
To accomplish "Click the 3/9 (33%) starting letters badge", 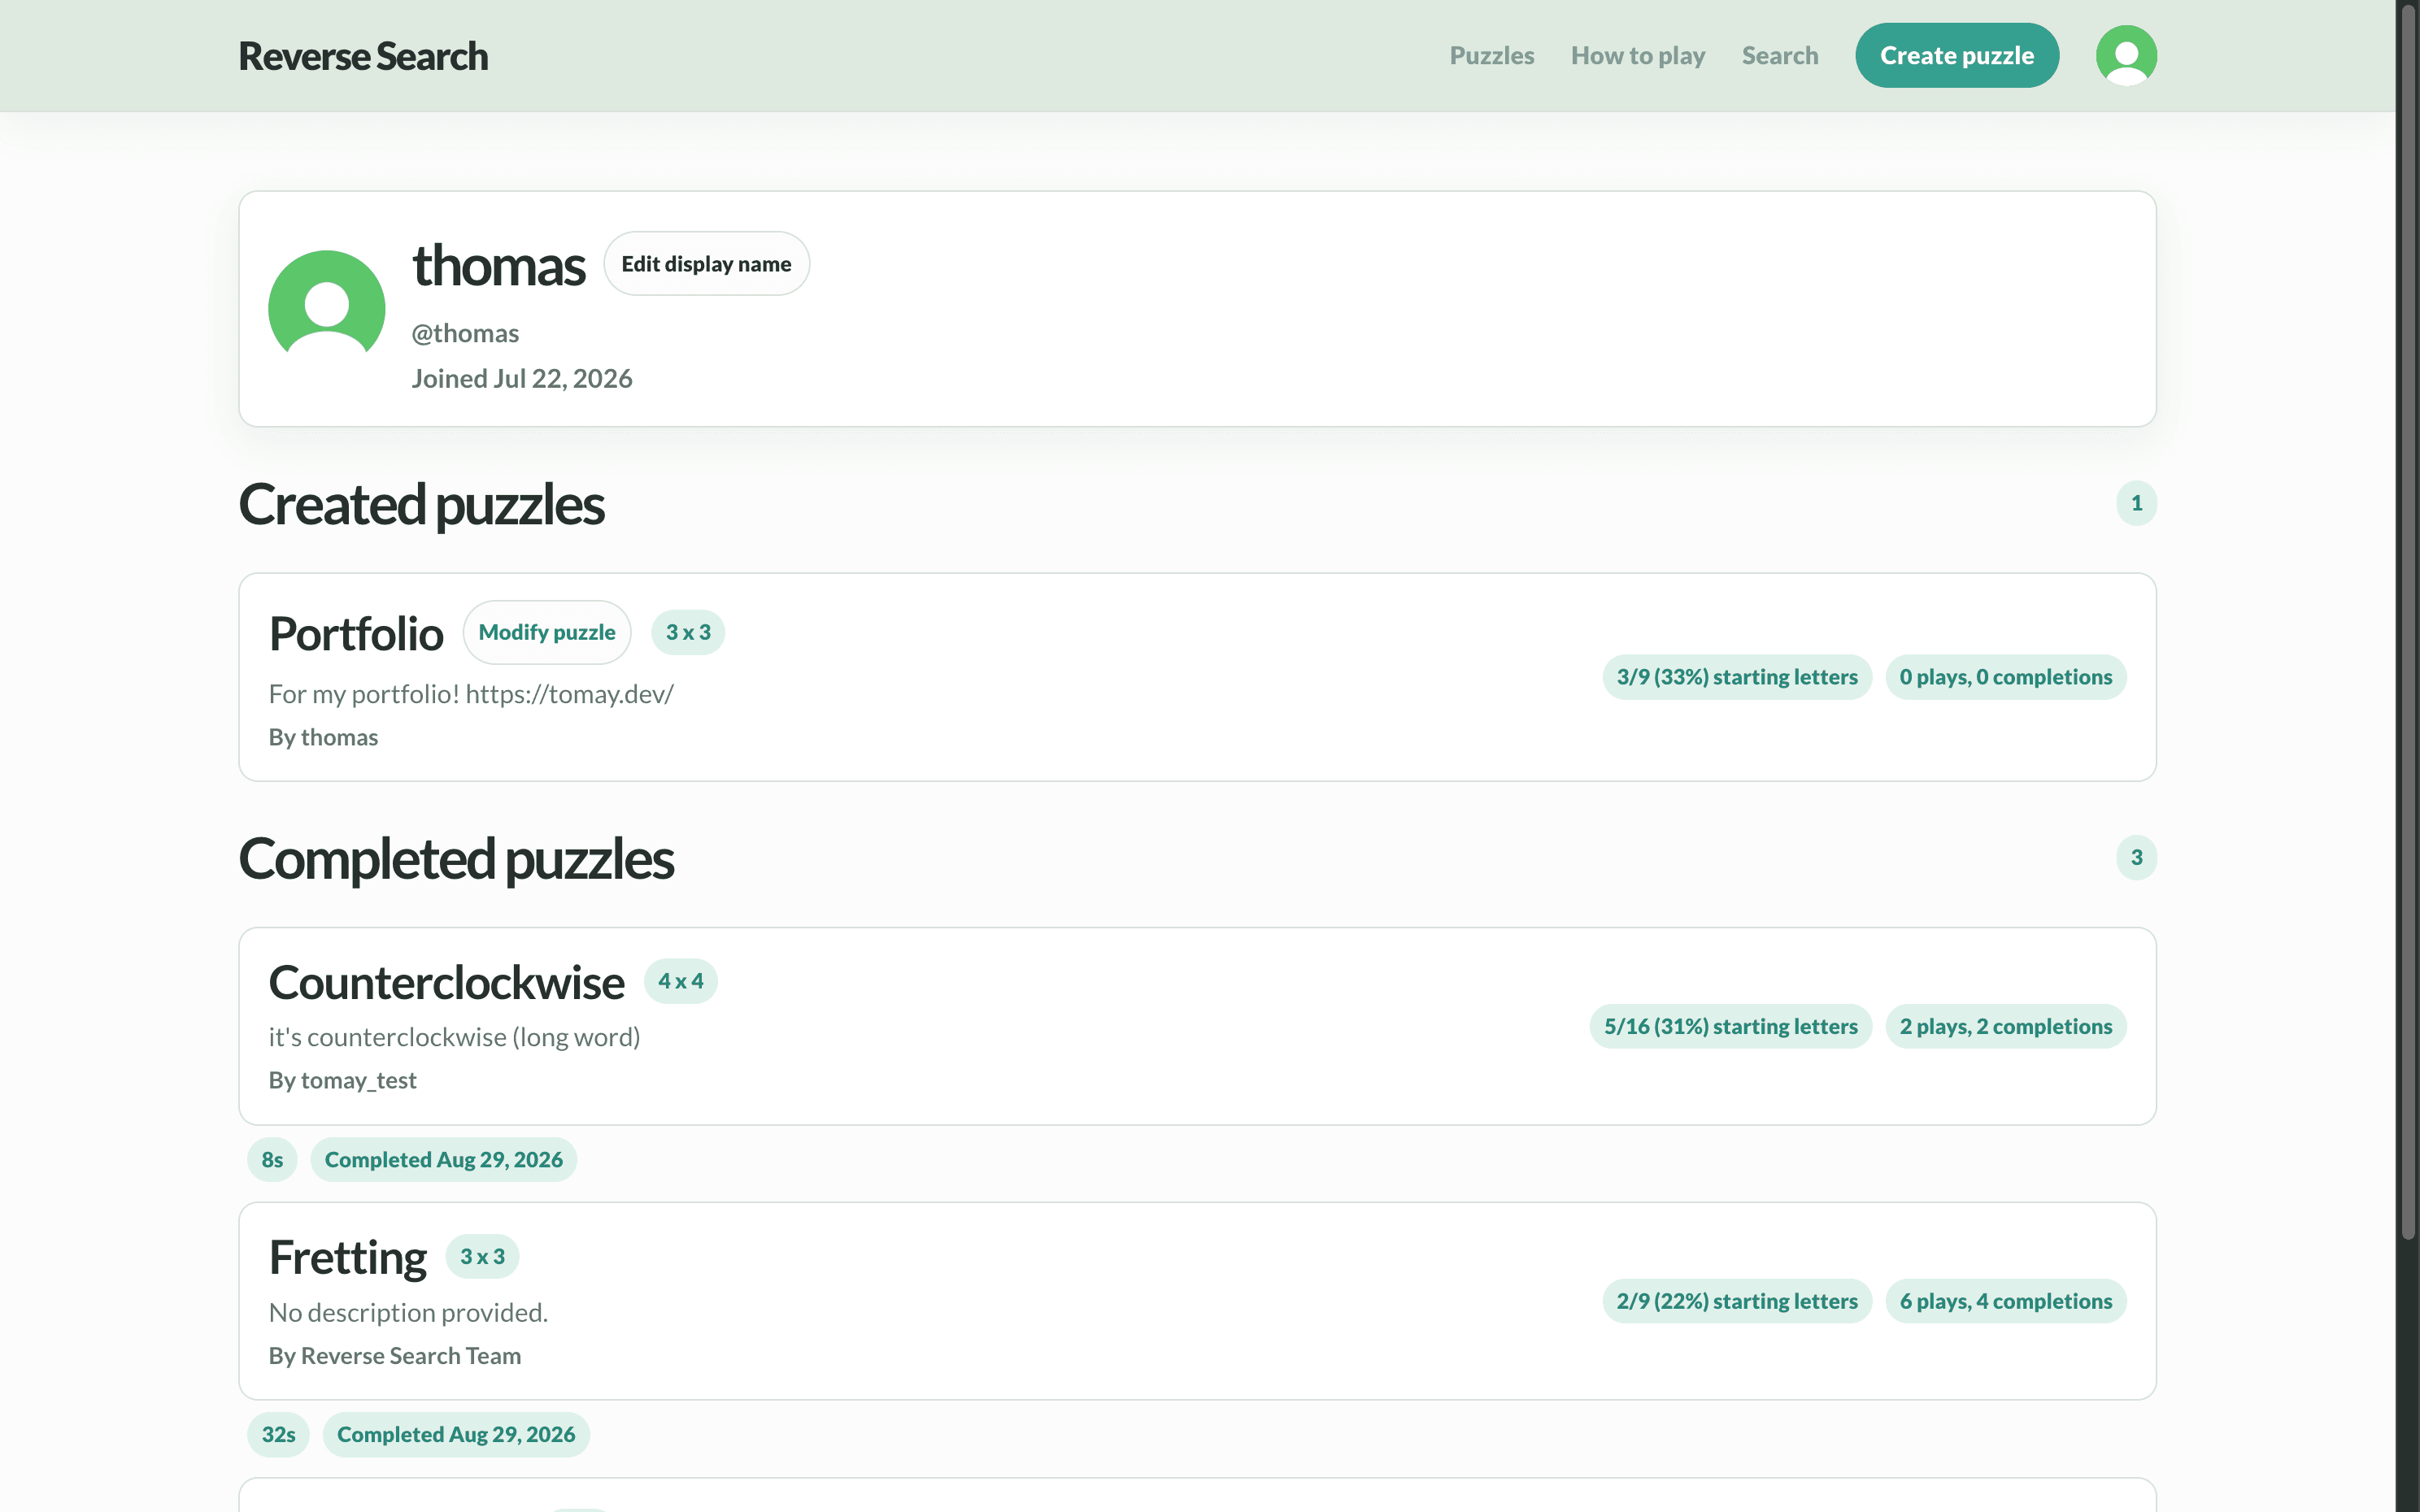I will pos(1737,677).
